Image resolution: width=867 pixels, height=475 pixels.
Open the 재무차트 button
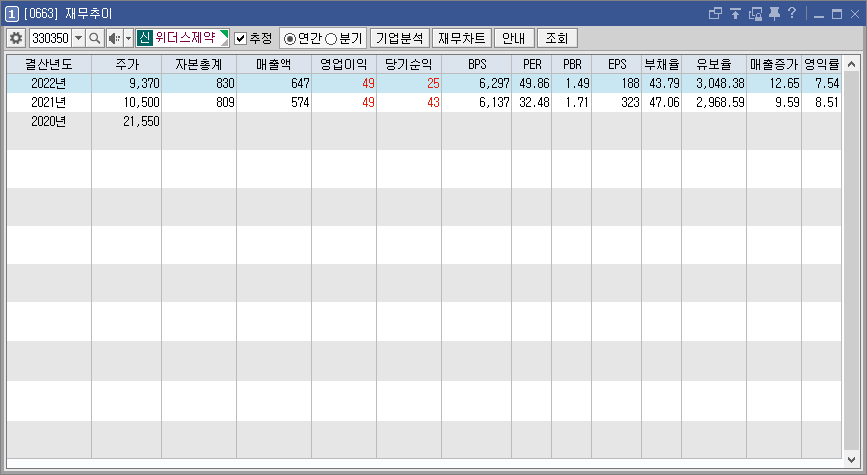coord(462,38)
